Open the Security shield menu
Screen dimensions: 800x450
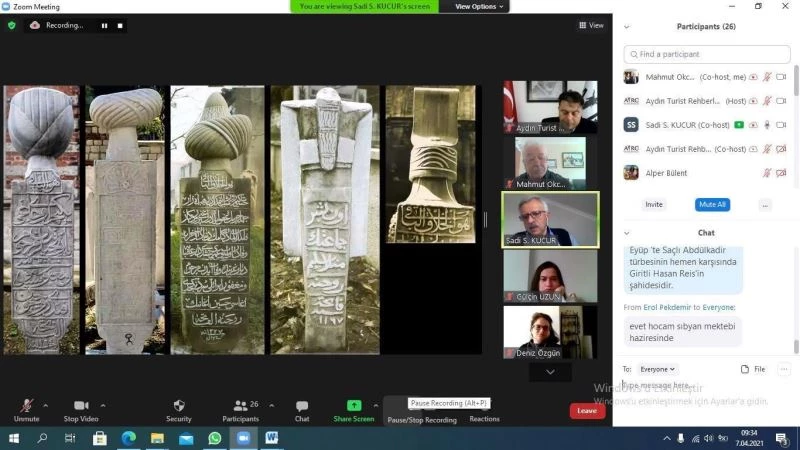tap(178, 409)
